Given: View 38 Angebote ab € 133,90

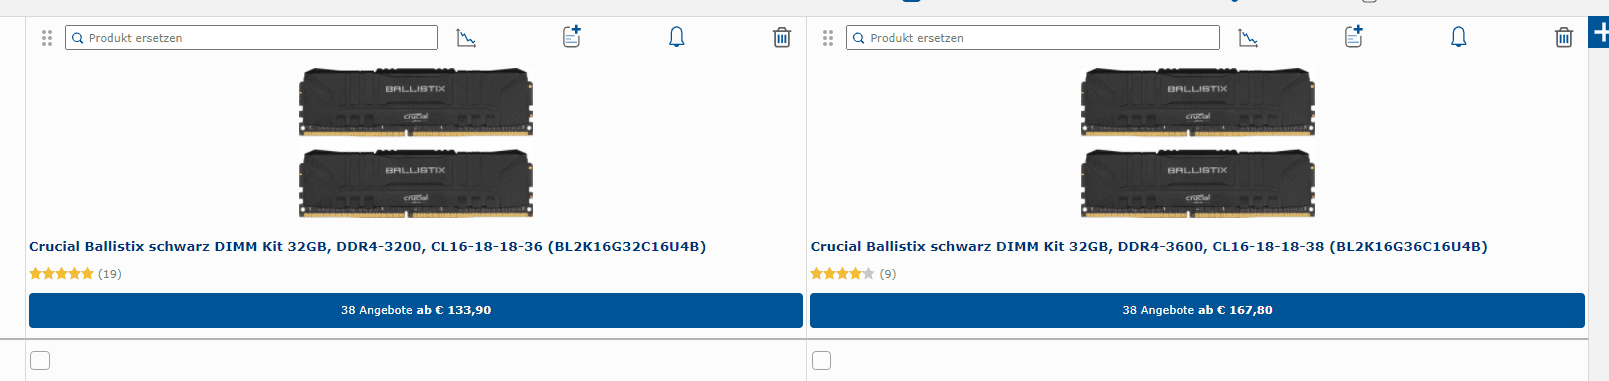Looking at the screenshot, I should click(x=416, y=310).
